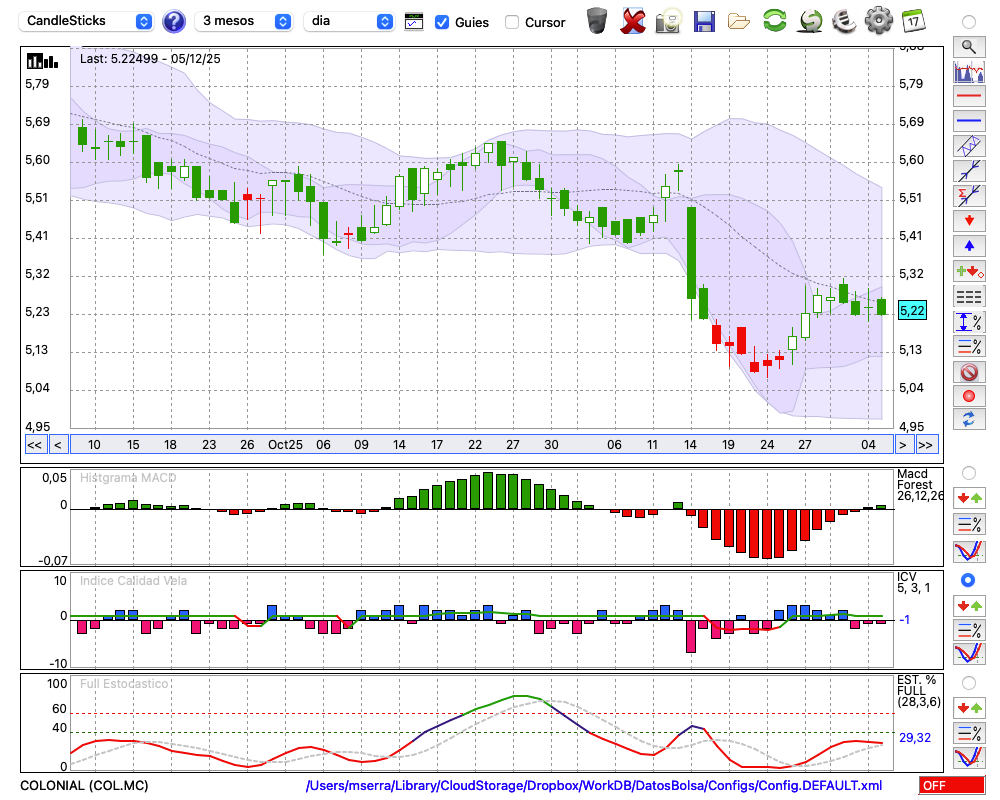
Task: Select the radio button for main chart
Action: 969,22
